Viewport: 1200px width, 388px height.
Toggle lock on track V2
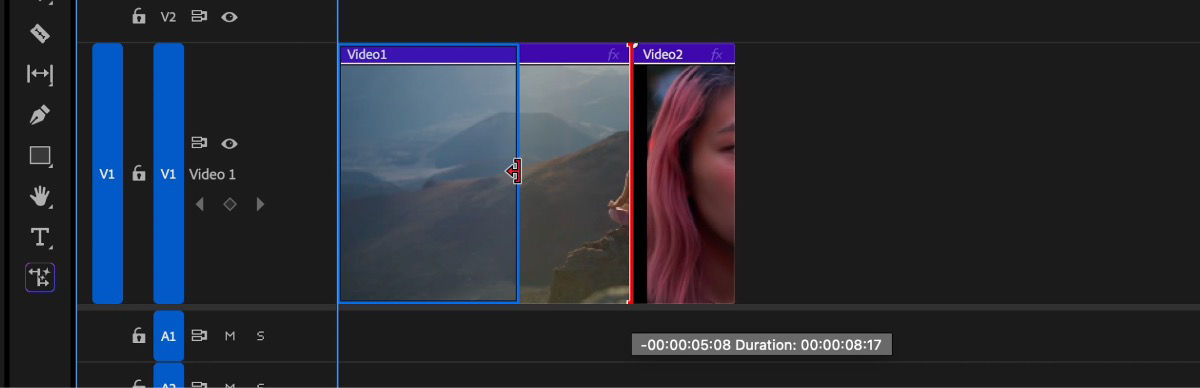[139, 16]
